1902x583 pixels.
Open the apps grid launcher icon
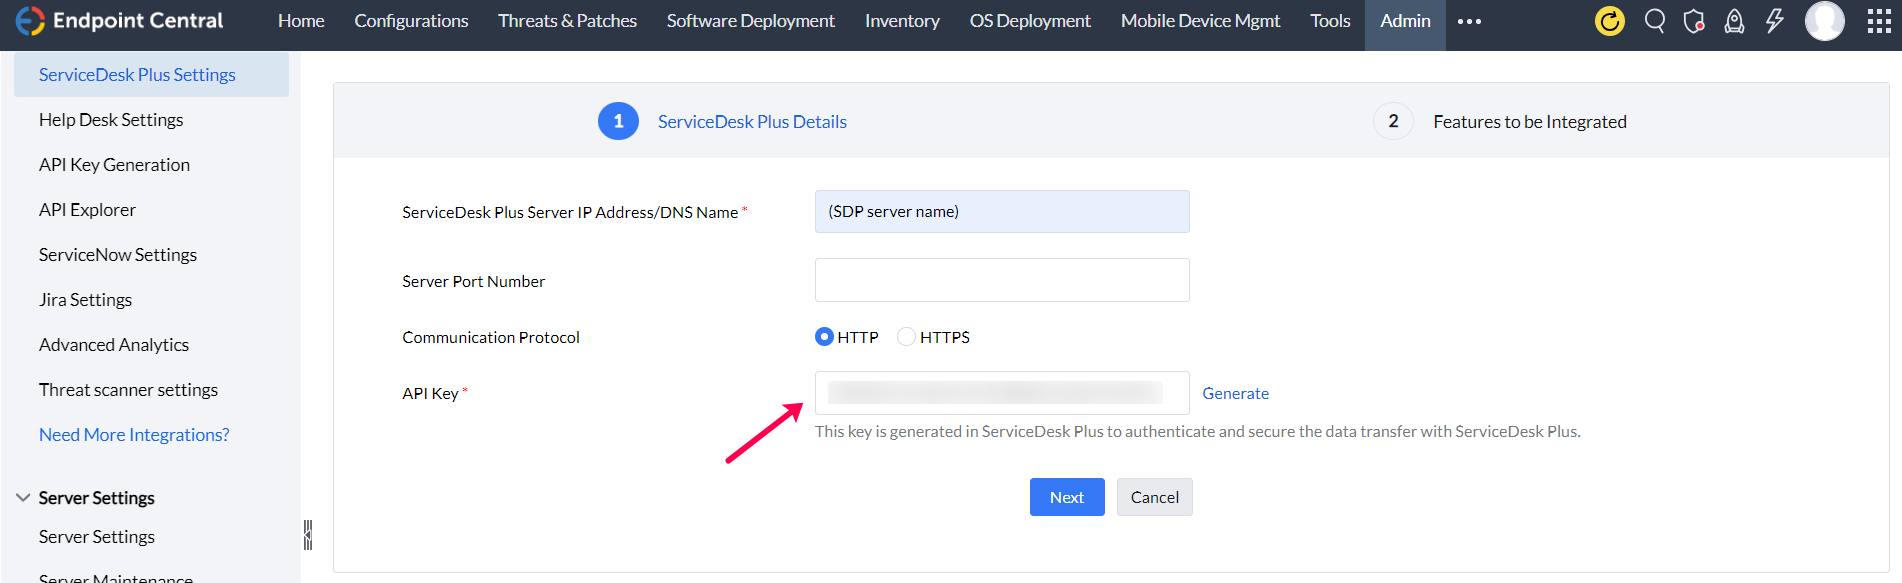(1879, 21)
